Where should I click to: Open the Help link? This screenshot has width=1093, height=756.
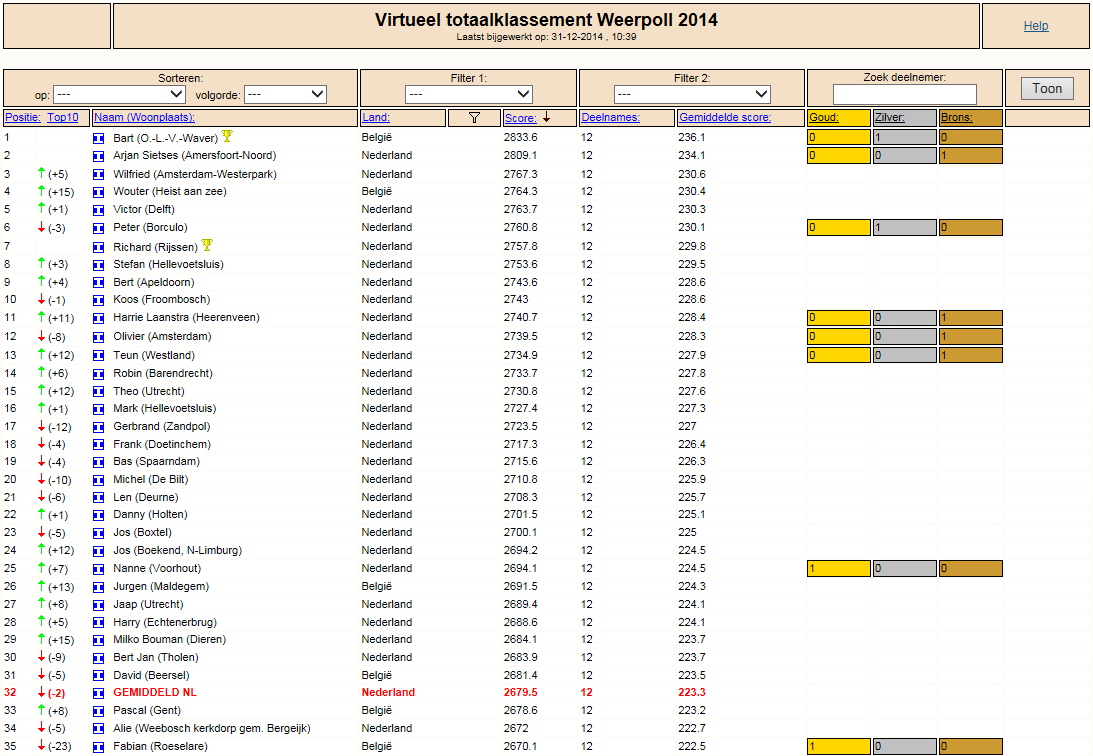click(x=1036, y=26)
